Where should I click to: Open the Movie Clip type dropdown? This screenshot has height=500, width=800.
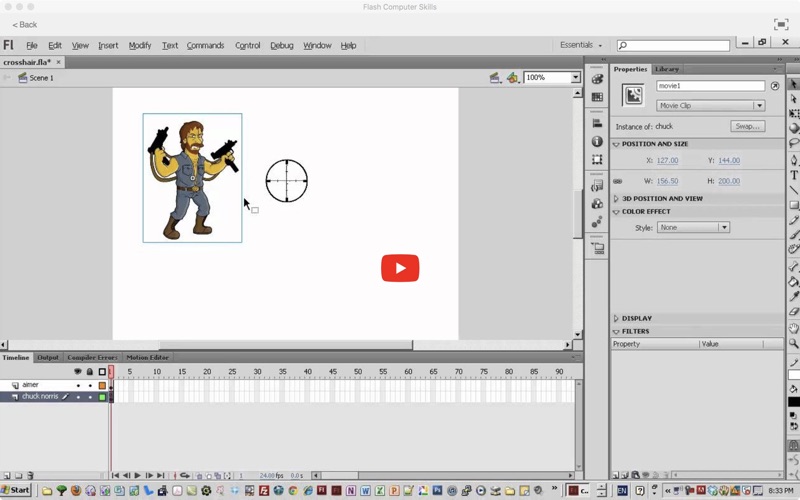click(710, 106)
